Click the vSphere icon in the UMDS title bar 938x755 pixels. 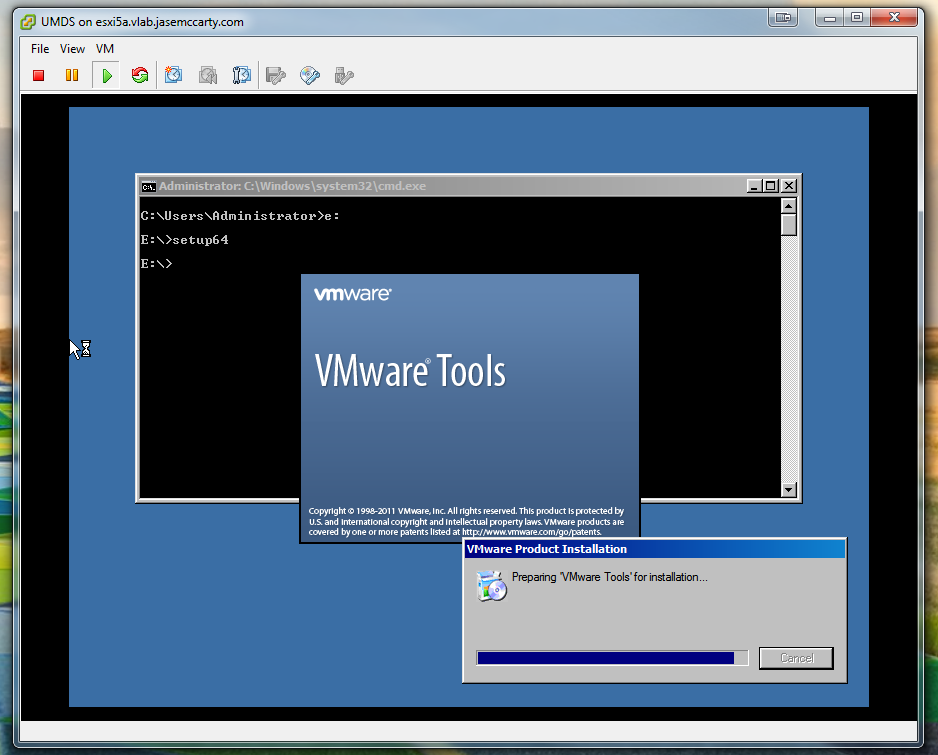28,22
